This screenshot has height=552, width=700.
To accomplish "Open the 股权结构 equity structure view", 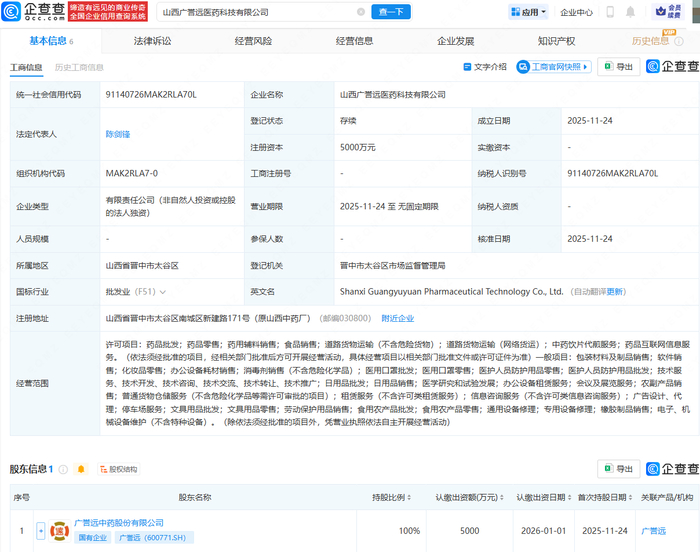I will tap(116, 469).
